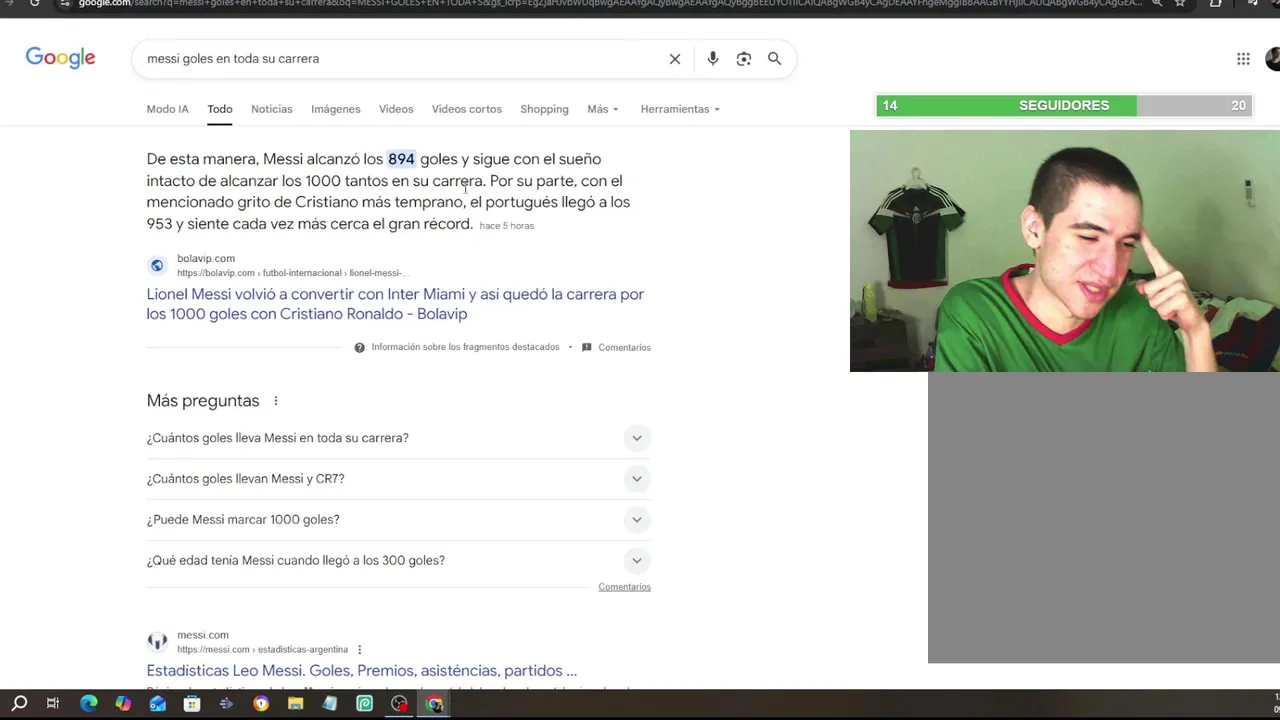Click Comentarios under Más preguntas

click(x=624, y=587)
